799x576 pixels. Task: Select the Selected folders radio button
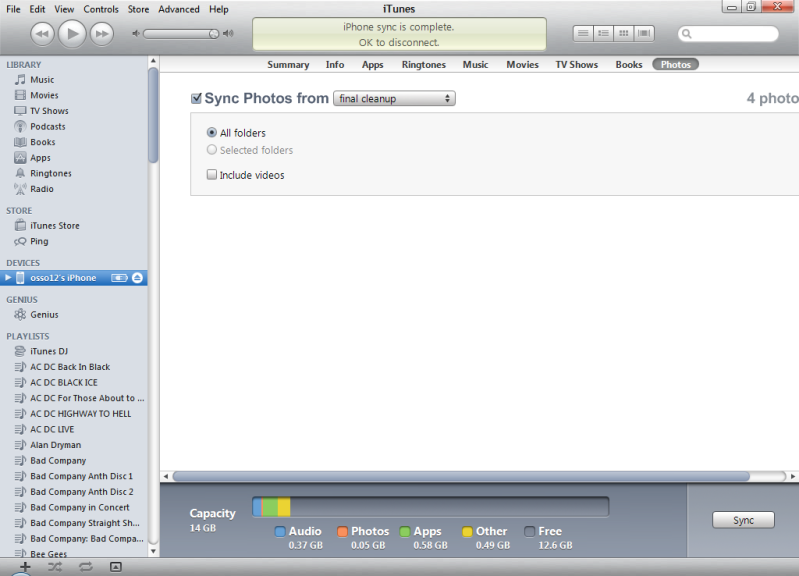tap(211, 150)
